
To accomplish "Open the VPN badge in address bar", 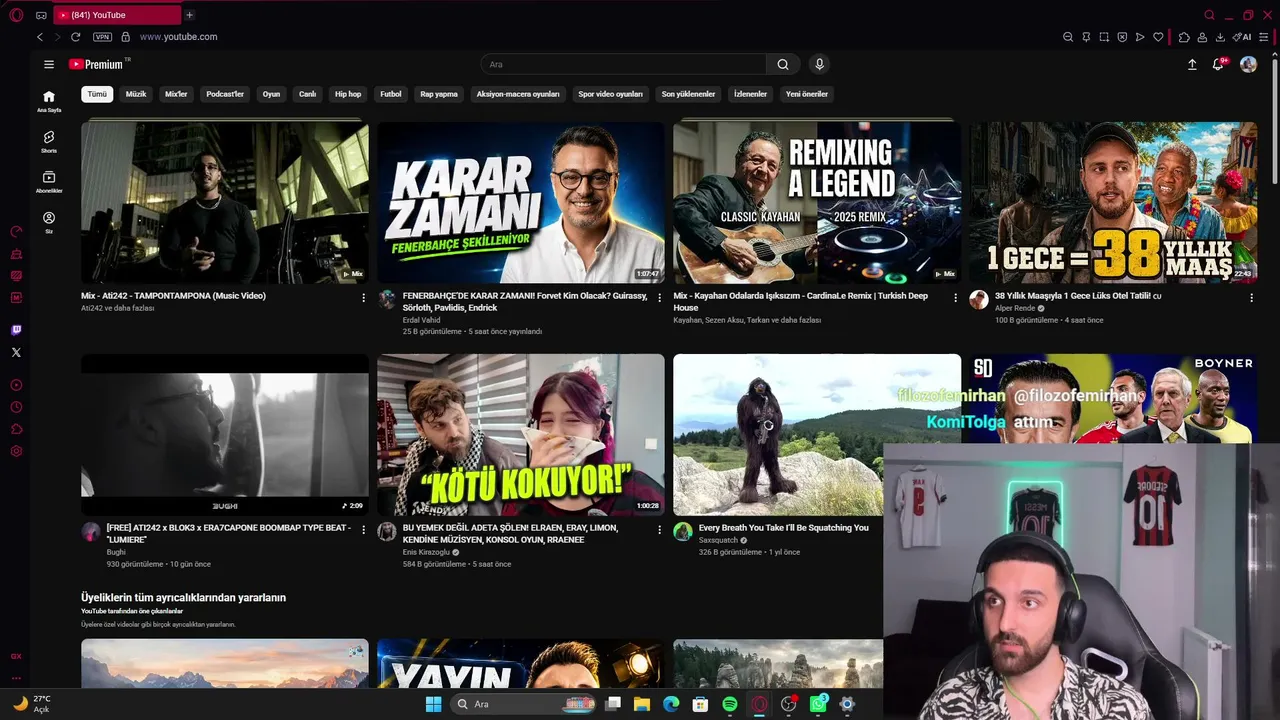I will [x=102, y=37].
